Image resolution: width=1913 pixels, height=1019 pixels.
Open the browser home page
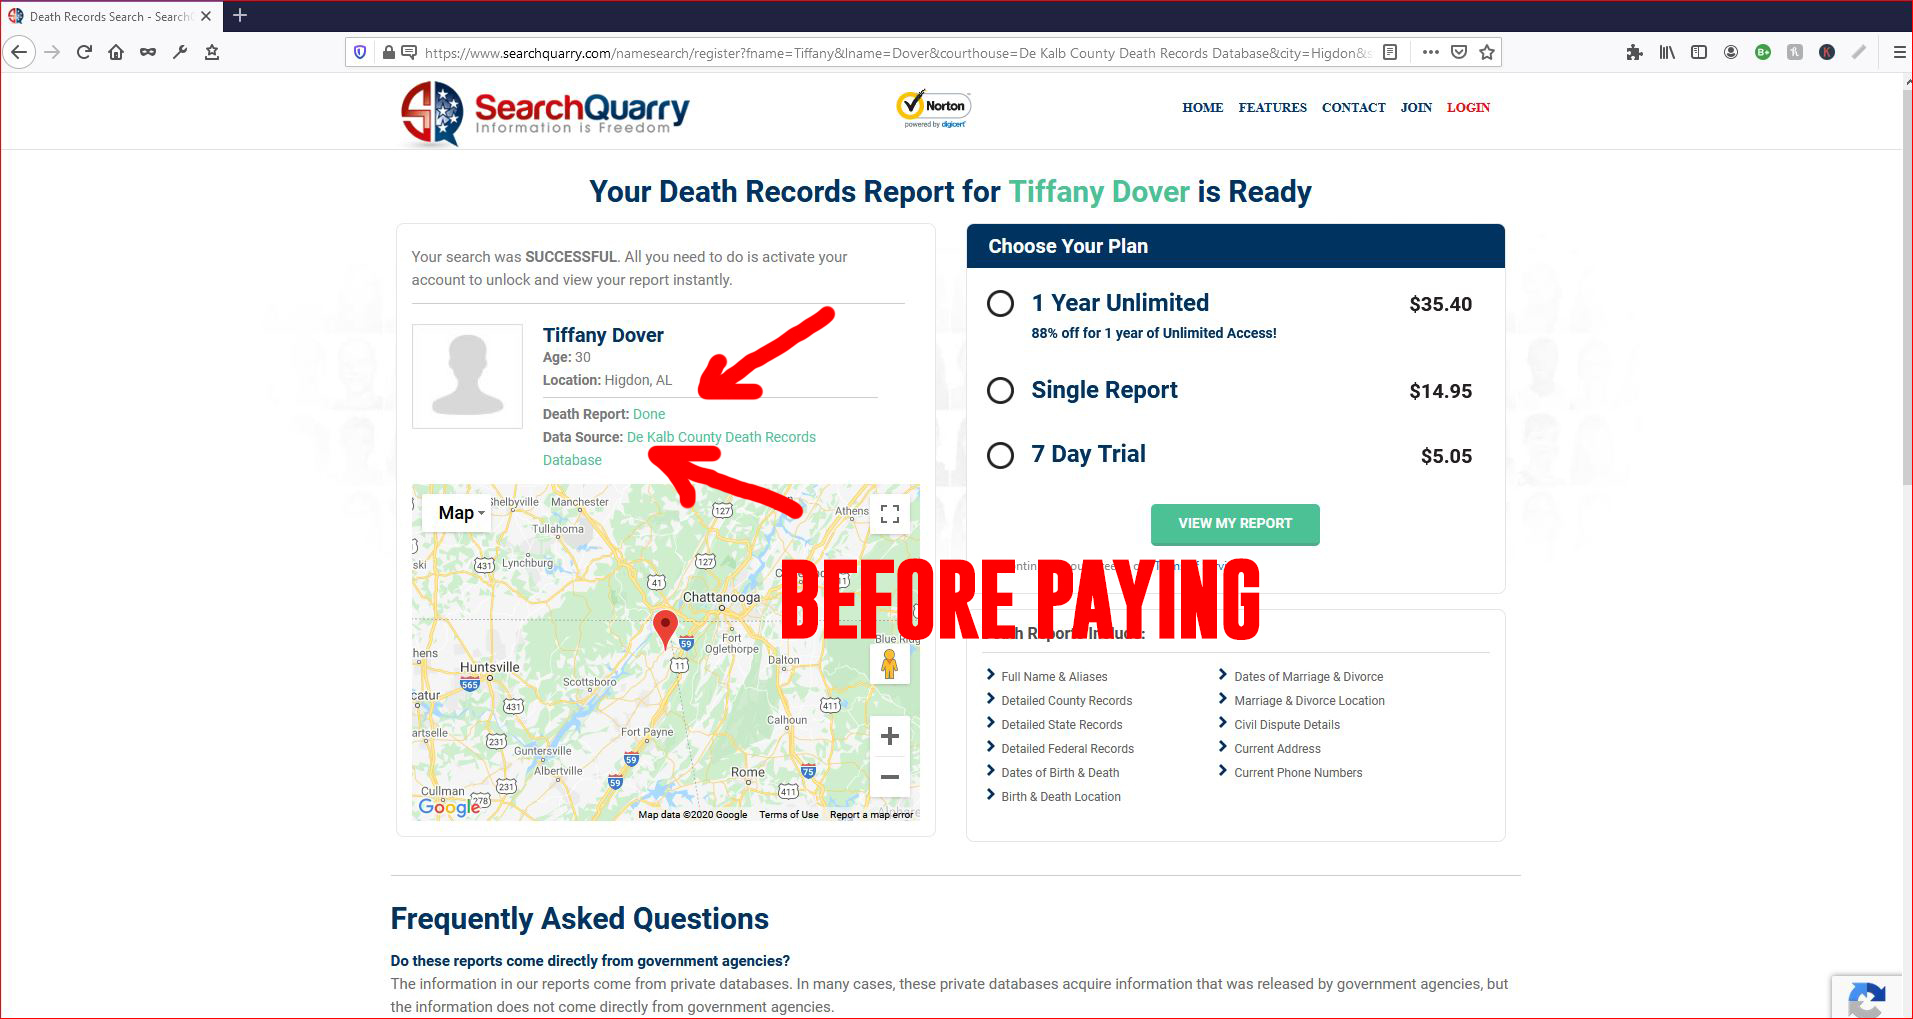pos(116,52)
